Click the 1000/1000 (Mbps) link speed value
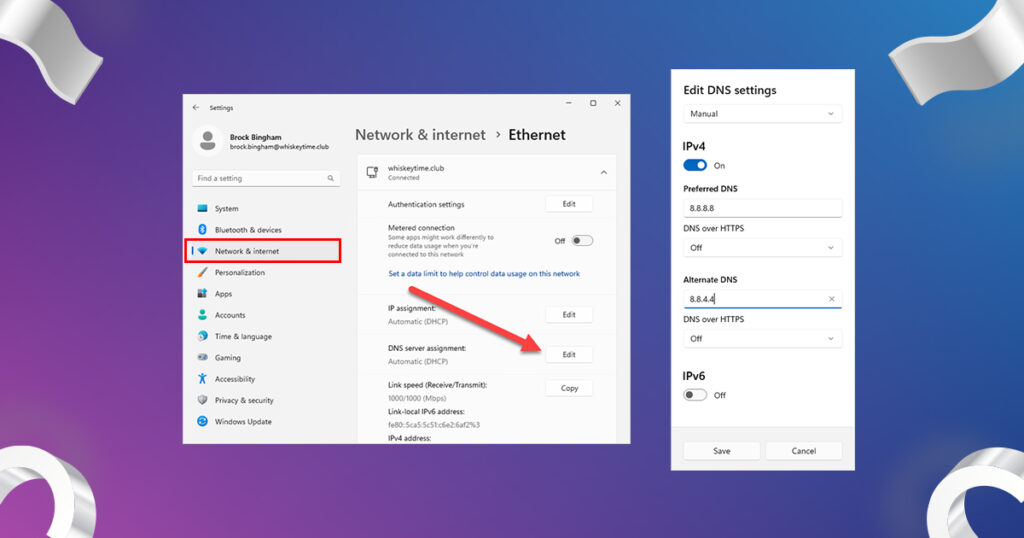 click(x=417, y=398)
